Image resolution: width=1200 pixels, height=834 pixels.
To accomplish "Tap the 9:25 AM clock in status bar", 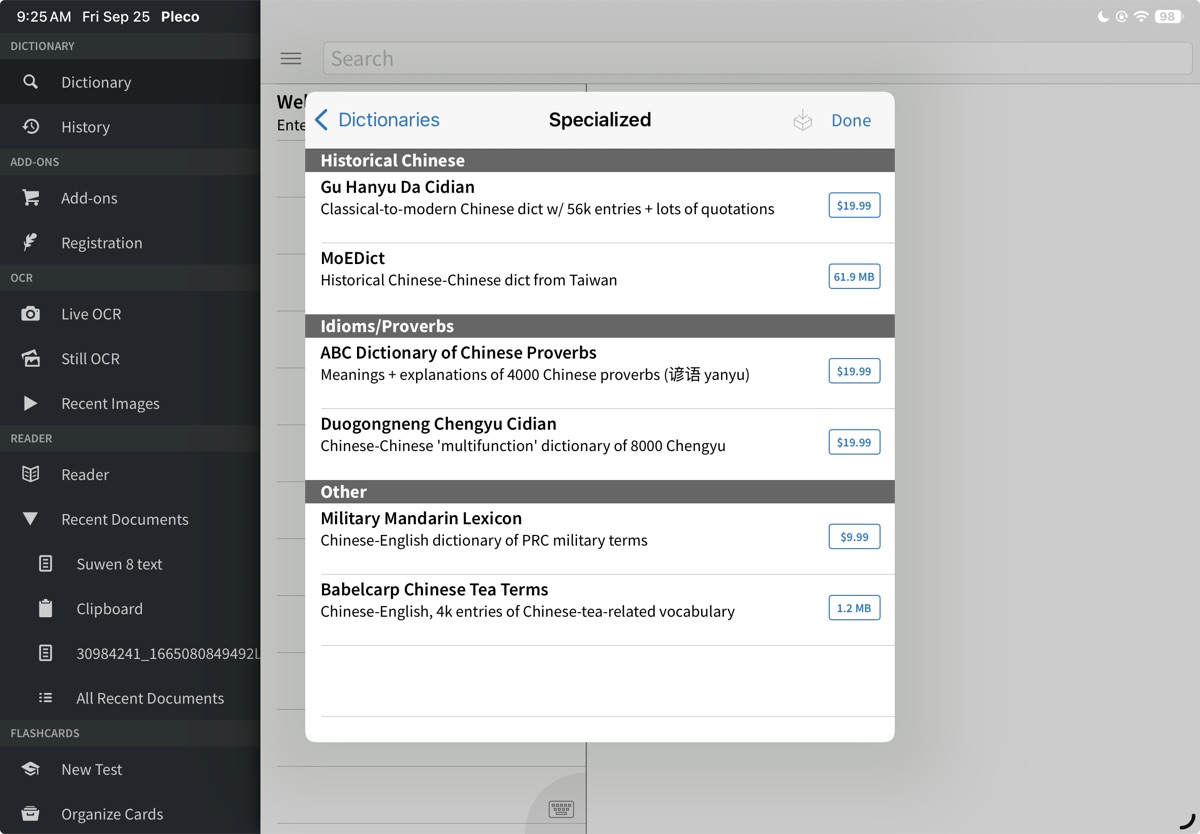I will point(44,17).
